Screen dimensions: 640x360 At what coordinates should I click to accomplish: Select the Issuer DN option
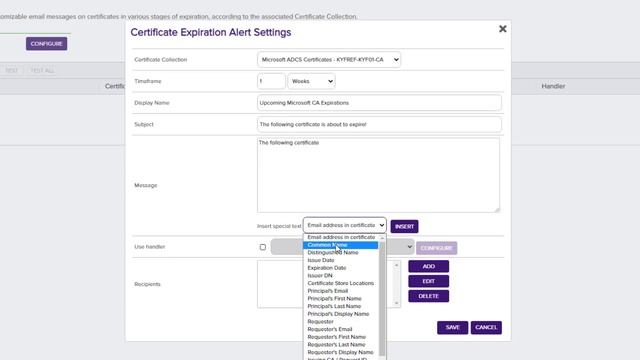tap(341, 276)
